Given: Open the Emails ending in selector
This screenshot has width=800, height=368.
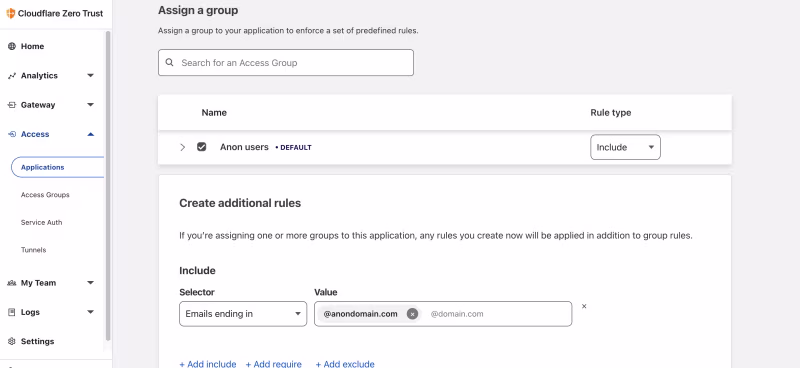Looking at the screenshot, I should (x=243, y=314).
